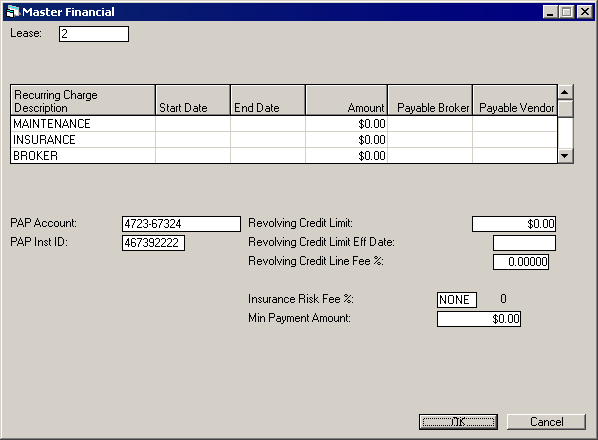Click the BROKER row Start Date cell

[193, 156]
